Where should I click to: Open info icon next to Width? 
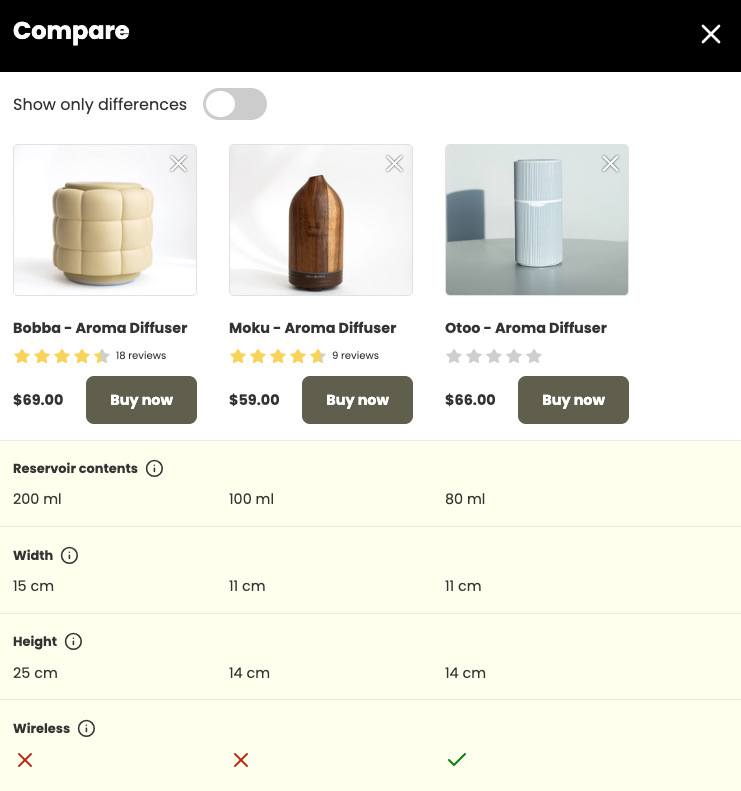pos(69,555)
